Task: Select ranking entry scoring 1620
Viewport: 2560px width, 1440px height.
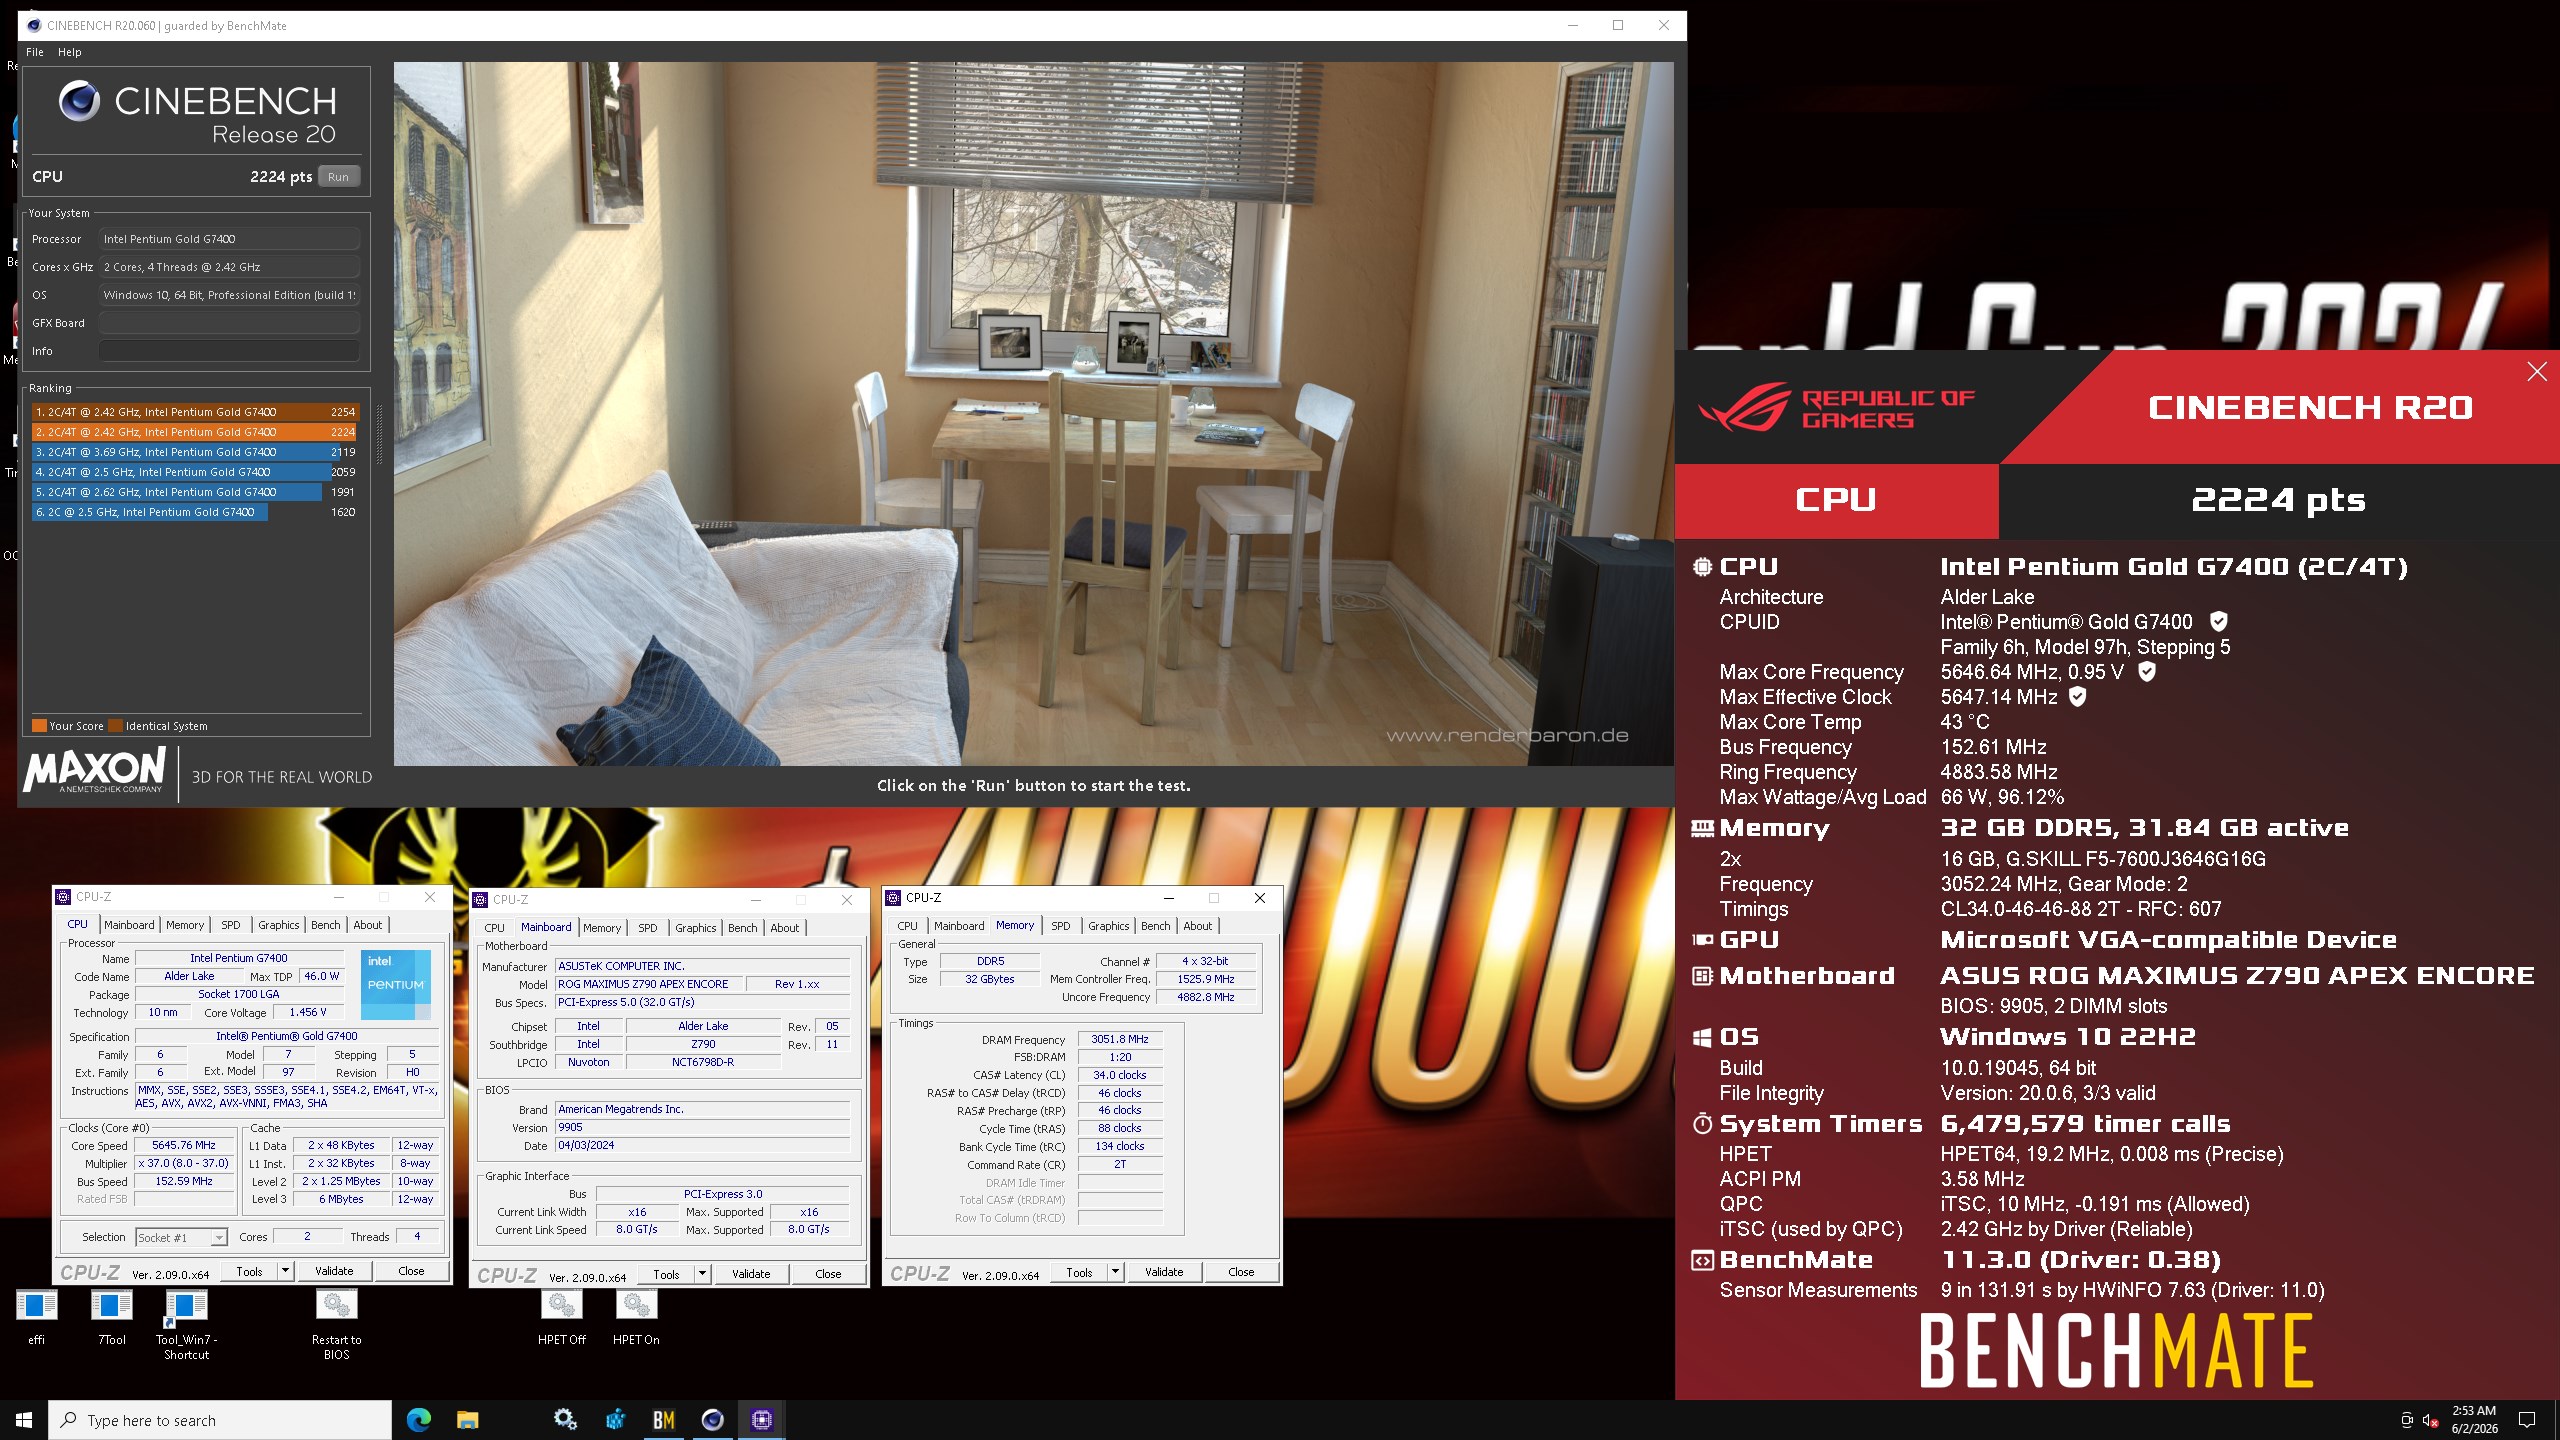Action: [195, 512]
